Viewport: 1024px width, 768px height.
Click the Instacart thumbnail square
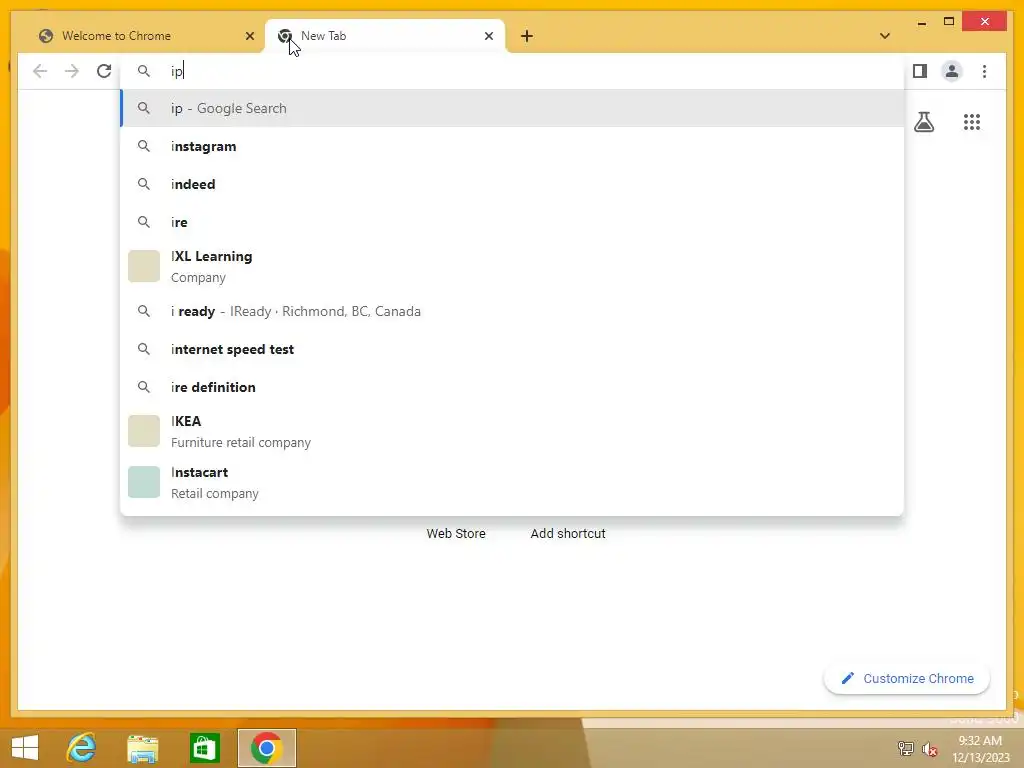144,482
